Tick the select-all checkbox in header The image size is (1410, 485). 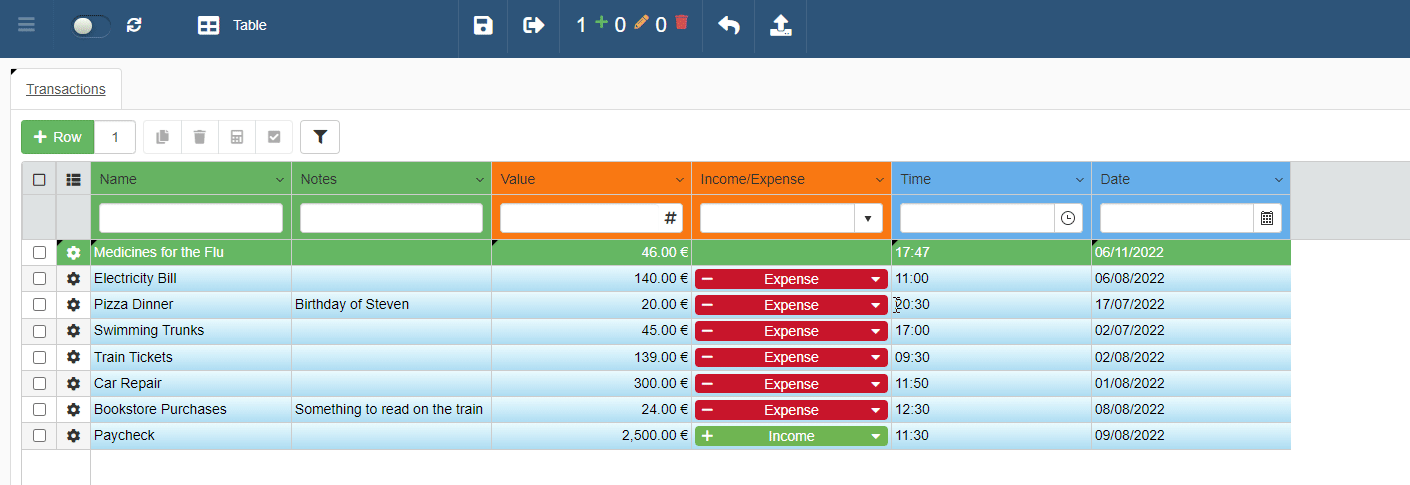click(39, 180)
